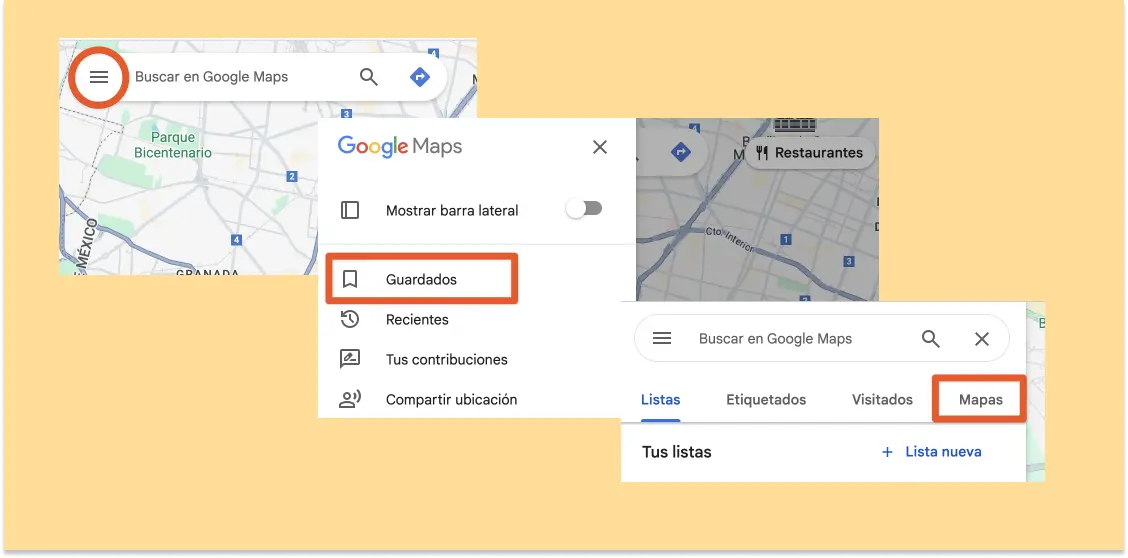Image resolution: width=1128 pixels, height=558 pixels.
Task: Switch to the Visitados tab
Action: point(882,400)
